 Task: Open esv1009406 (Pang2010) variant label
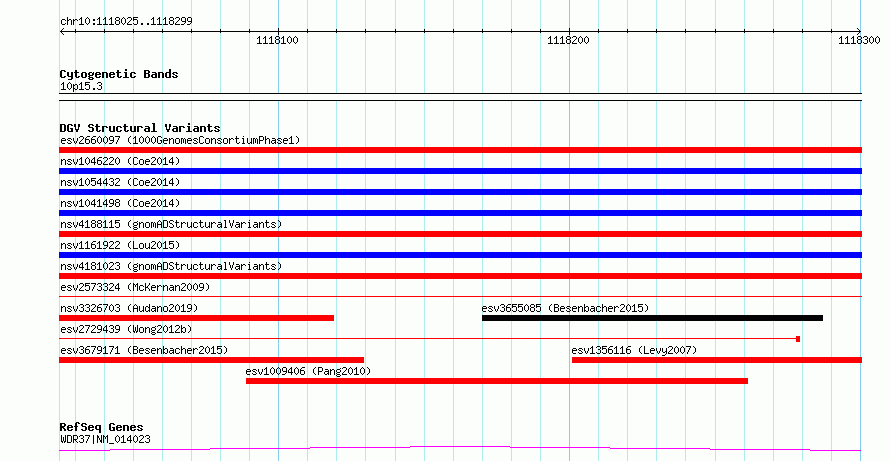click(308, 371)
